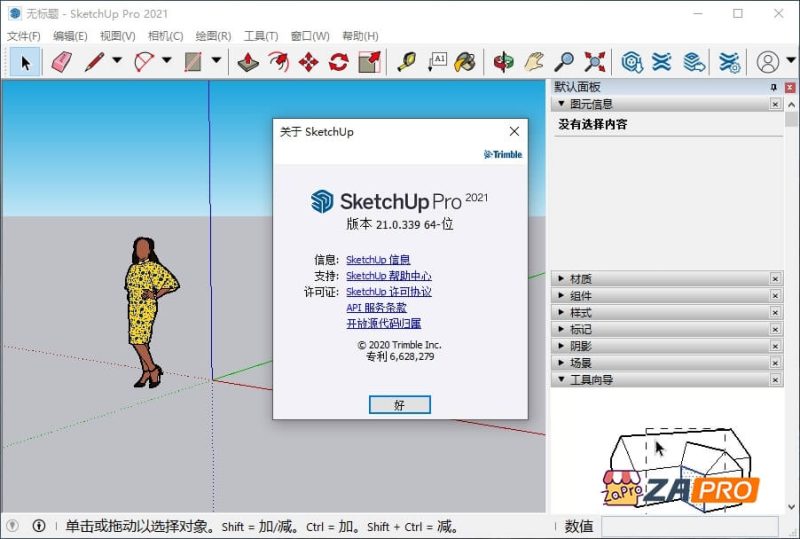Open the line tool dropdown arrow
The width and height of the screenshot is (800, 539).
tap(117, 62)
